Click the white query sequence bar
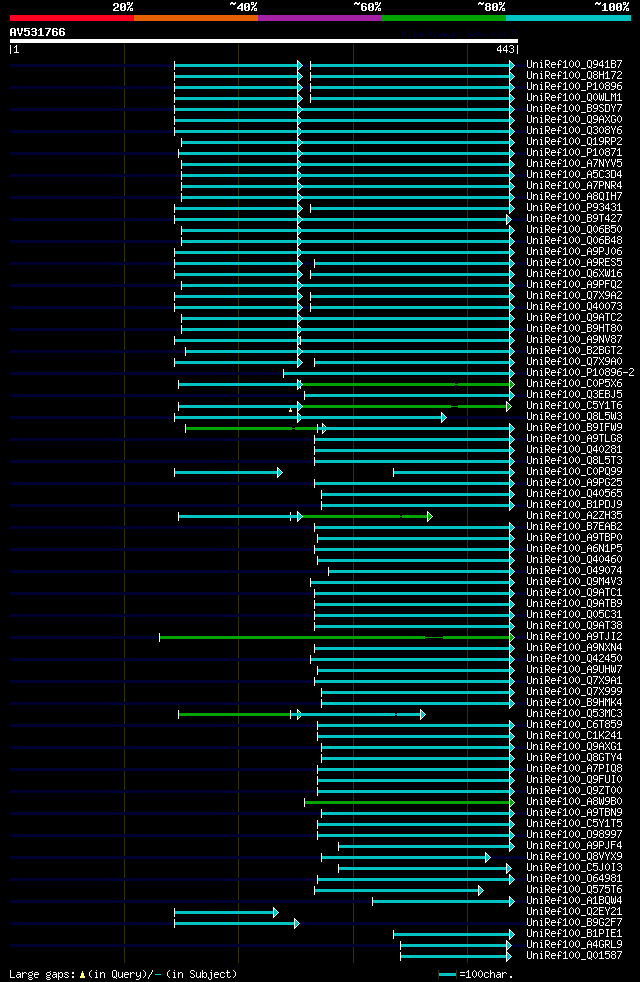Screen dimensions: 640x982 tap(264, 41)
